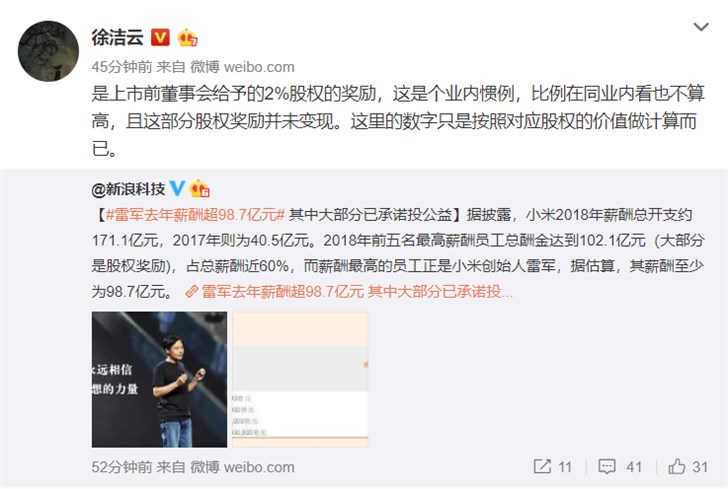Screen dimensions: 728x489
Task: Open the bottom 微博 weibo.com source link
Action: point(242,467)
